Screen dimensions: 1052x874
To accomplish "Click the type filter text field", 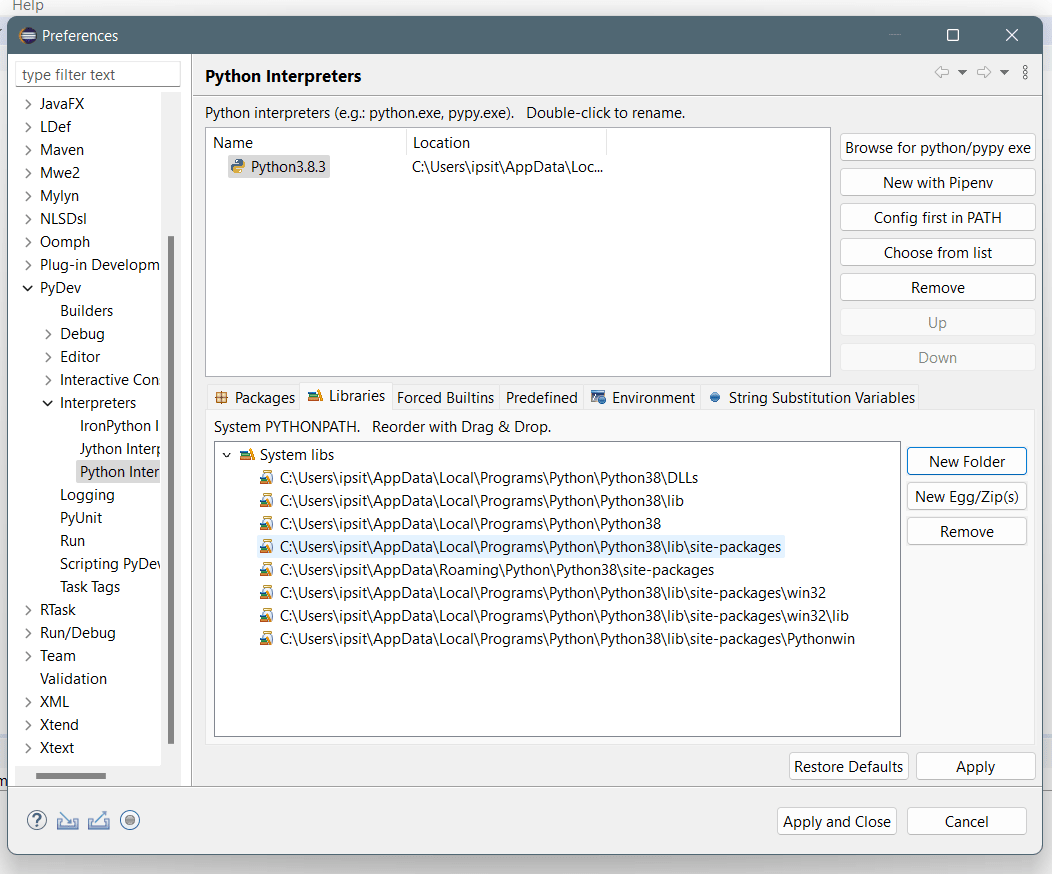I will coord(98,75).
